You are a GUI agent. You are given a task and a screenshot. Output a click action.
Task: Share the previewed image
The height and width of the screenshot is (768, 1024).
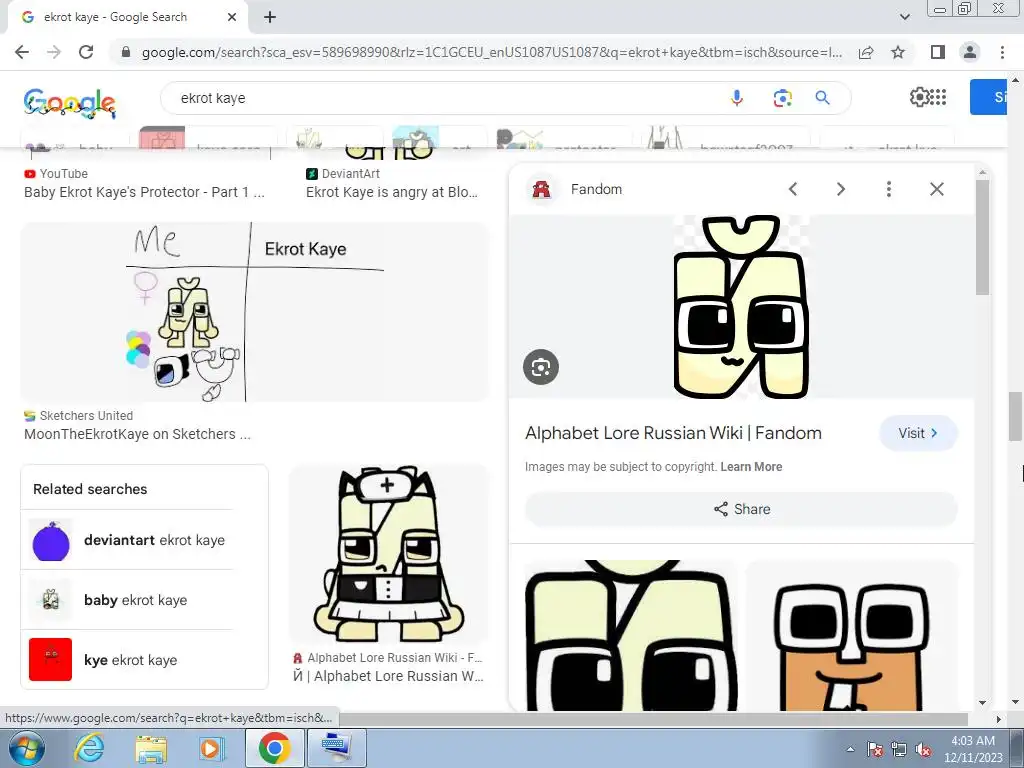point(741,509)
